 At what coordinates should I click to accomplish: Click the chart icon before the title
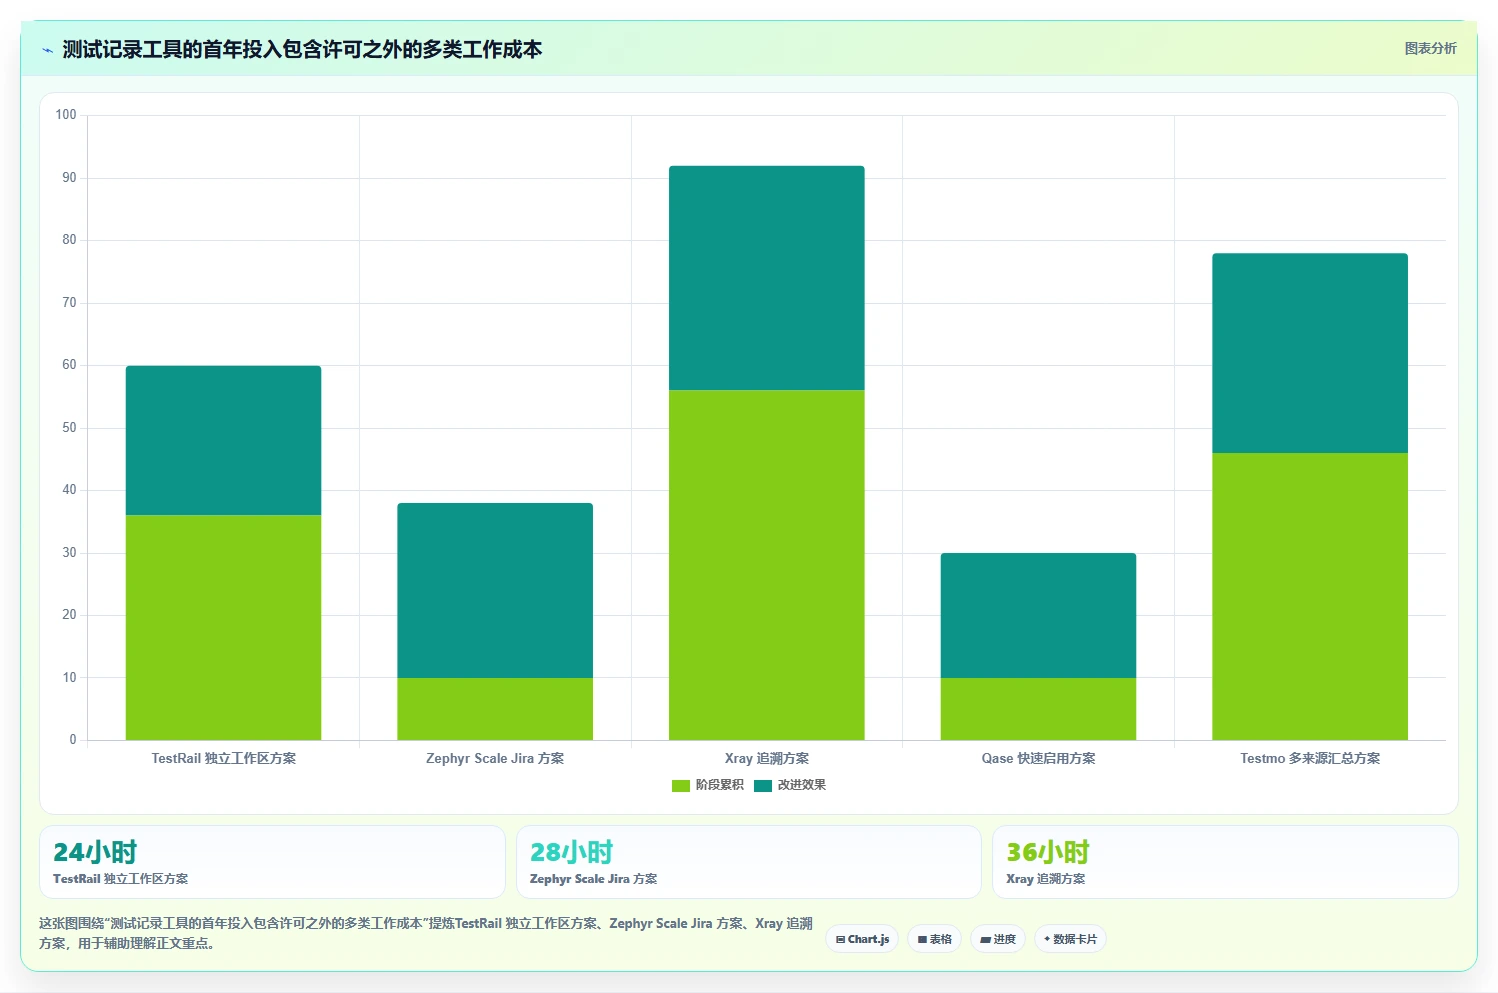pos(47,50)
